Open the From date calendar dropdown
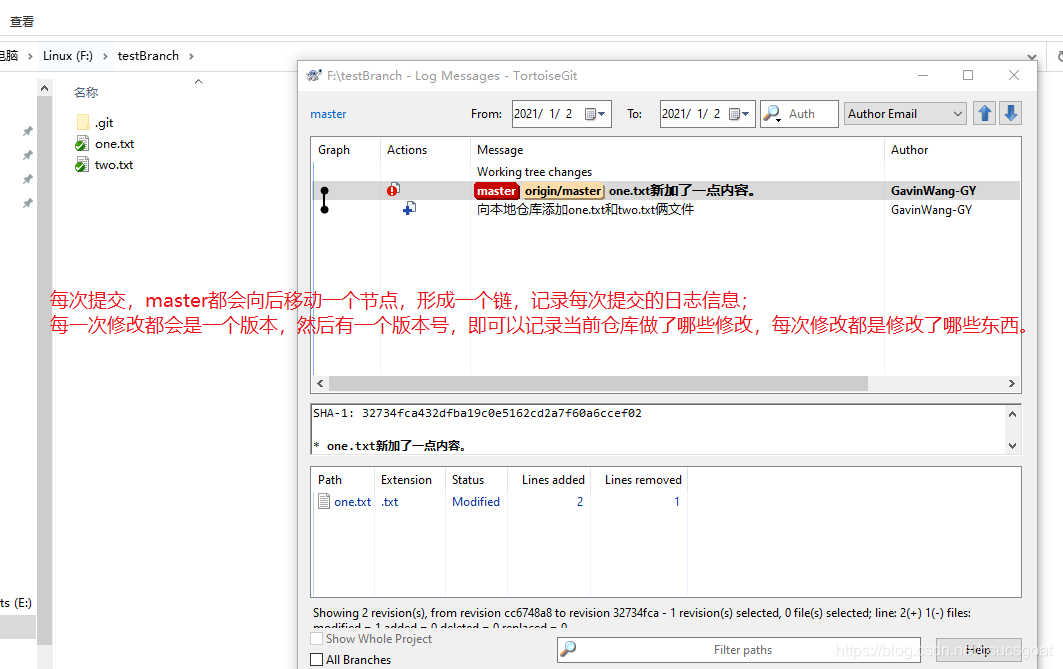Image resolution: width=1063 pixels, height=669 pixels. (595, 114)
